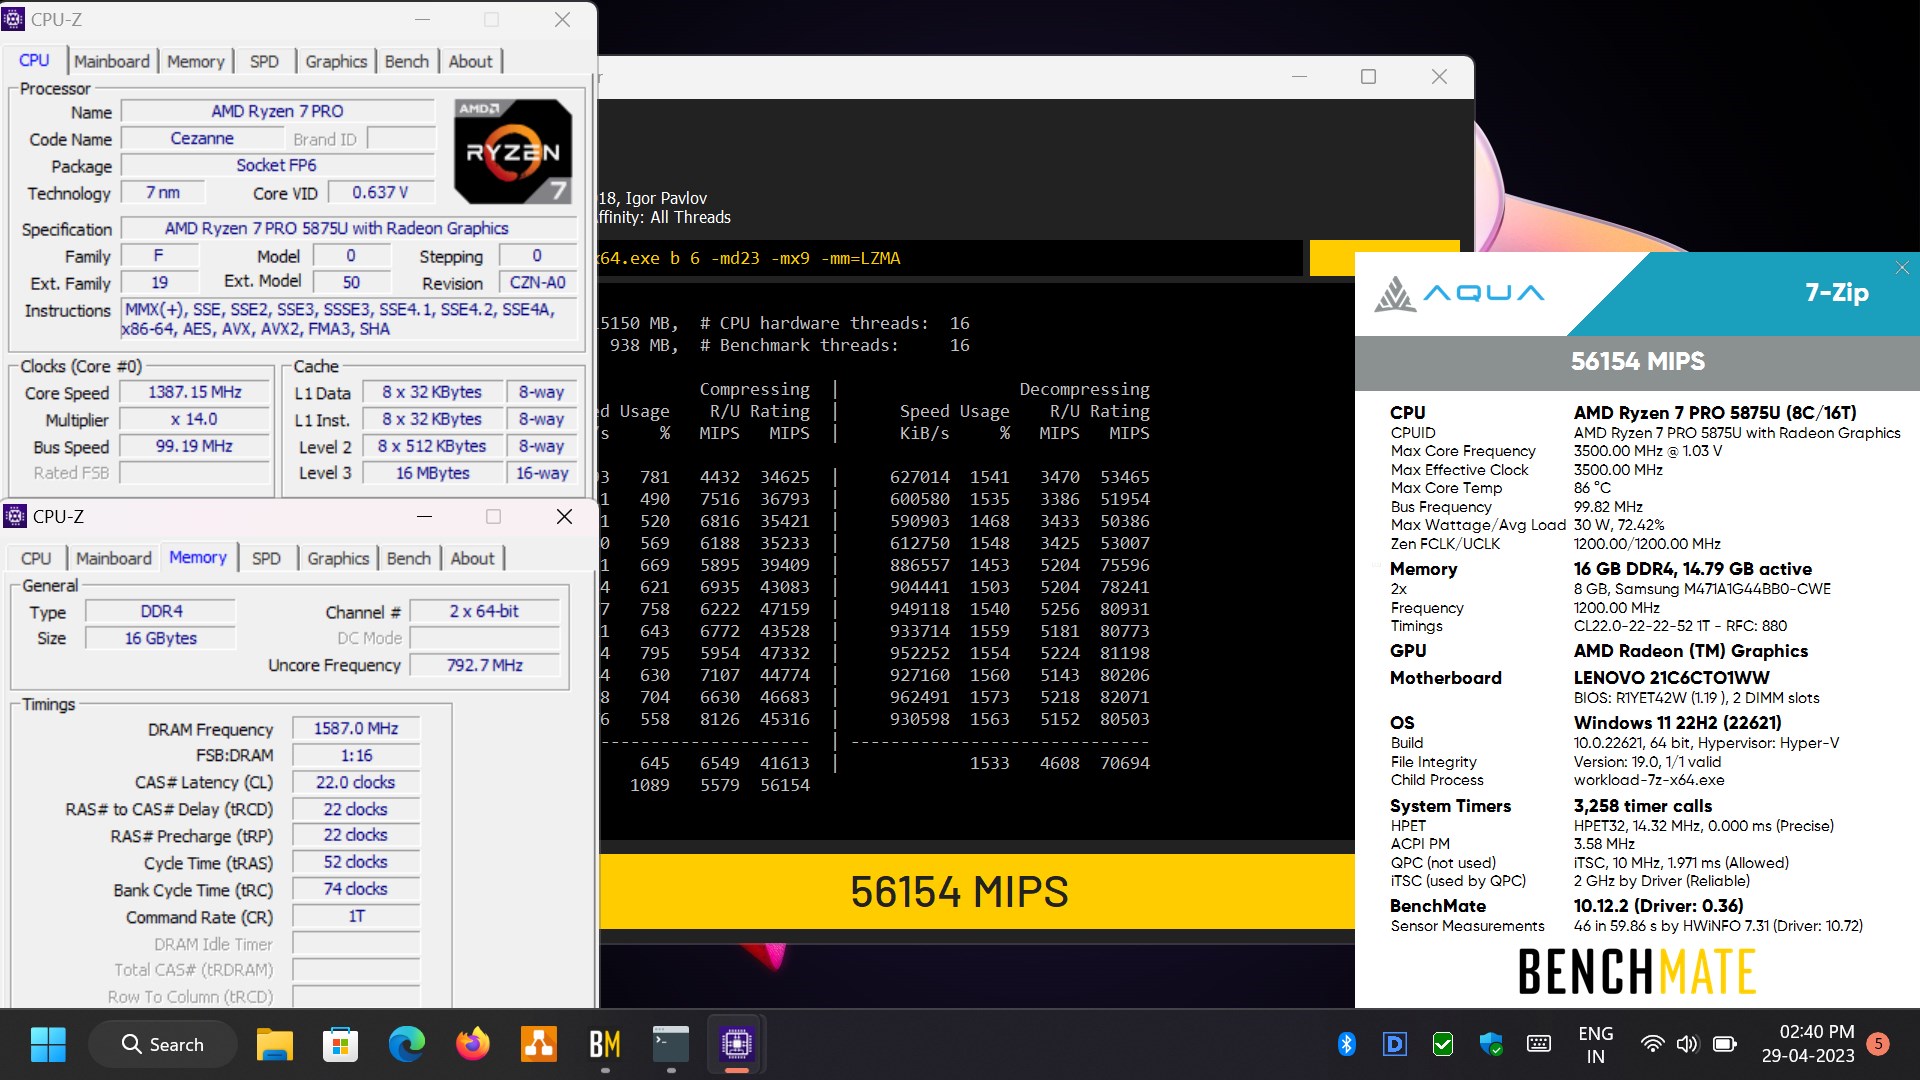Click the Motherboard LENOVO 21C6CTO1WW entry
This screenshot has width=1920, height=1080.
[x=1671, y=678]
